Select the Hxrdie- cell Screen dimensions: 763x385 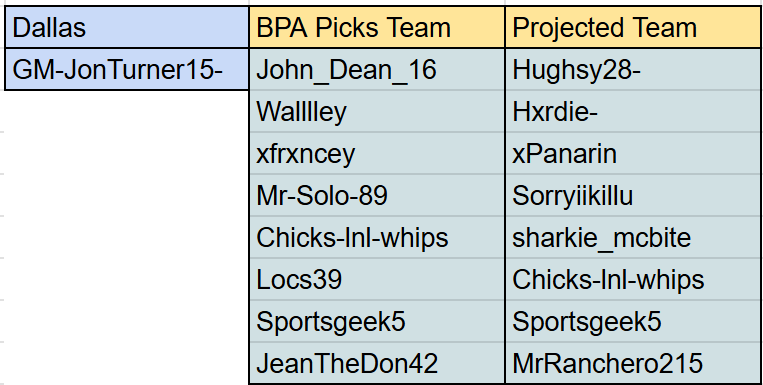point(633,111)
